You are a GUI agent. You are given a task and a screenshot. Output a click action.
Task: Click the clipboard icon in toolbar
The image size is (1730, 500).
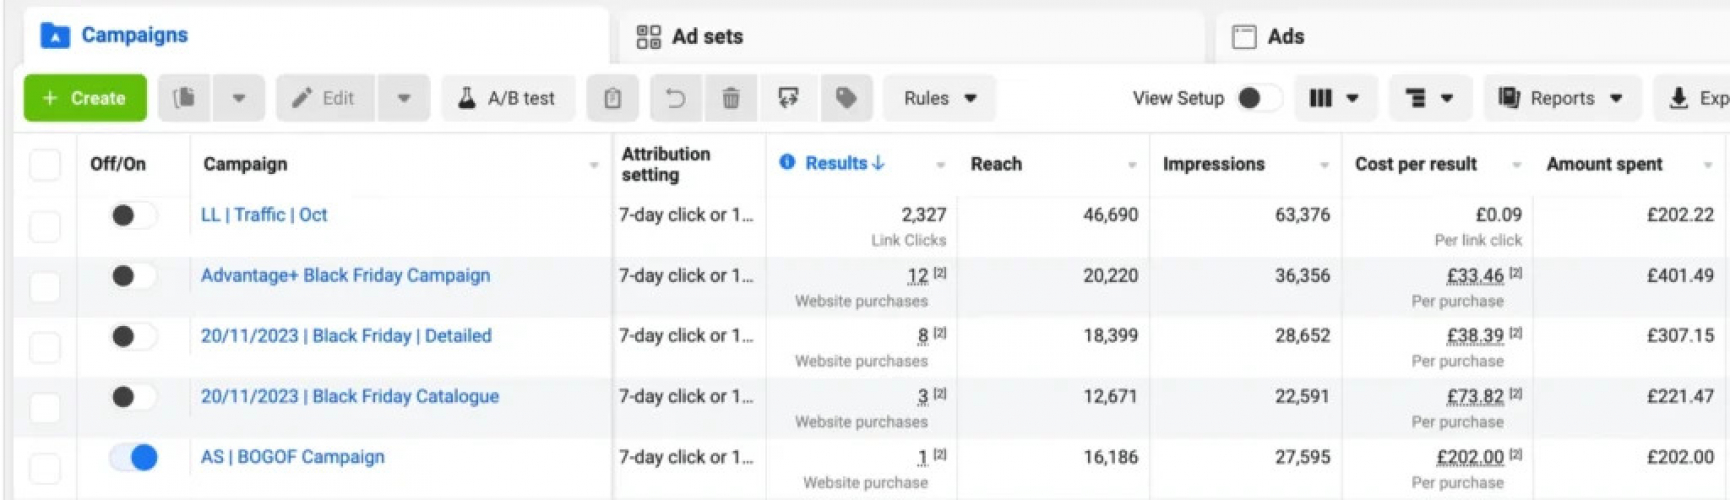click(613, 98)
